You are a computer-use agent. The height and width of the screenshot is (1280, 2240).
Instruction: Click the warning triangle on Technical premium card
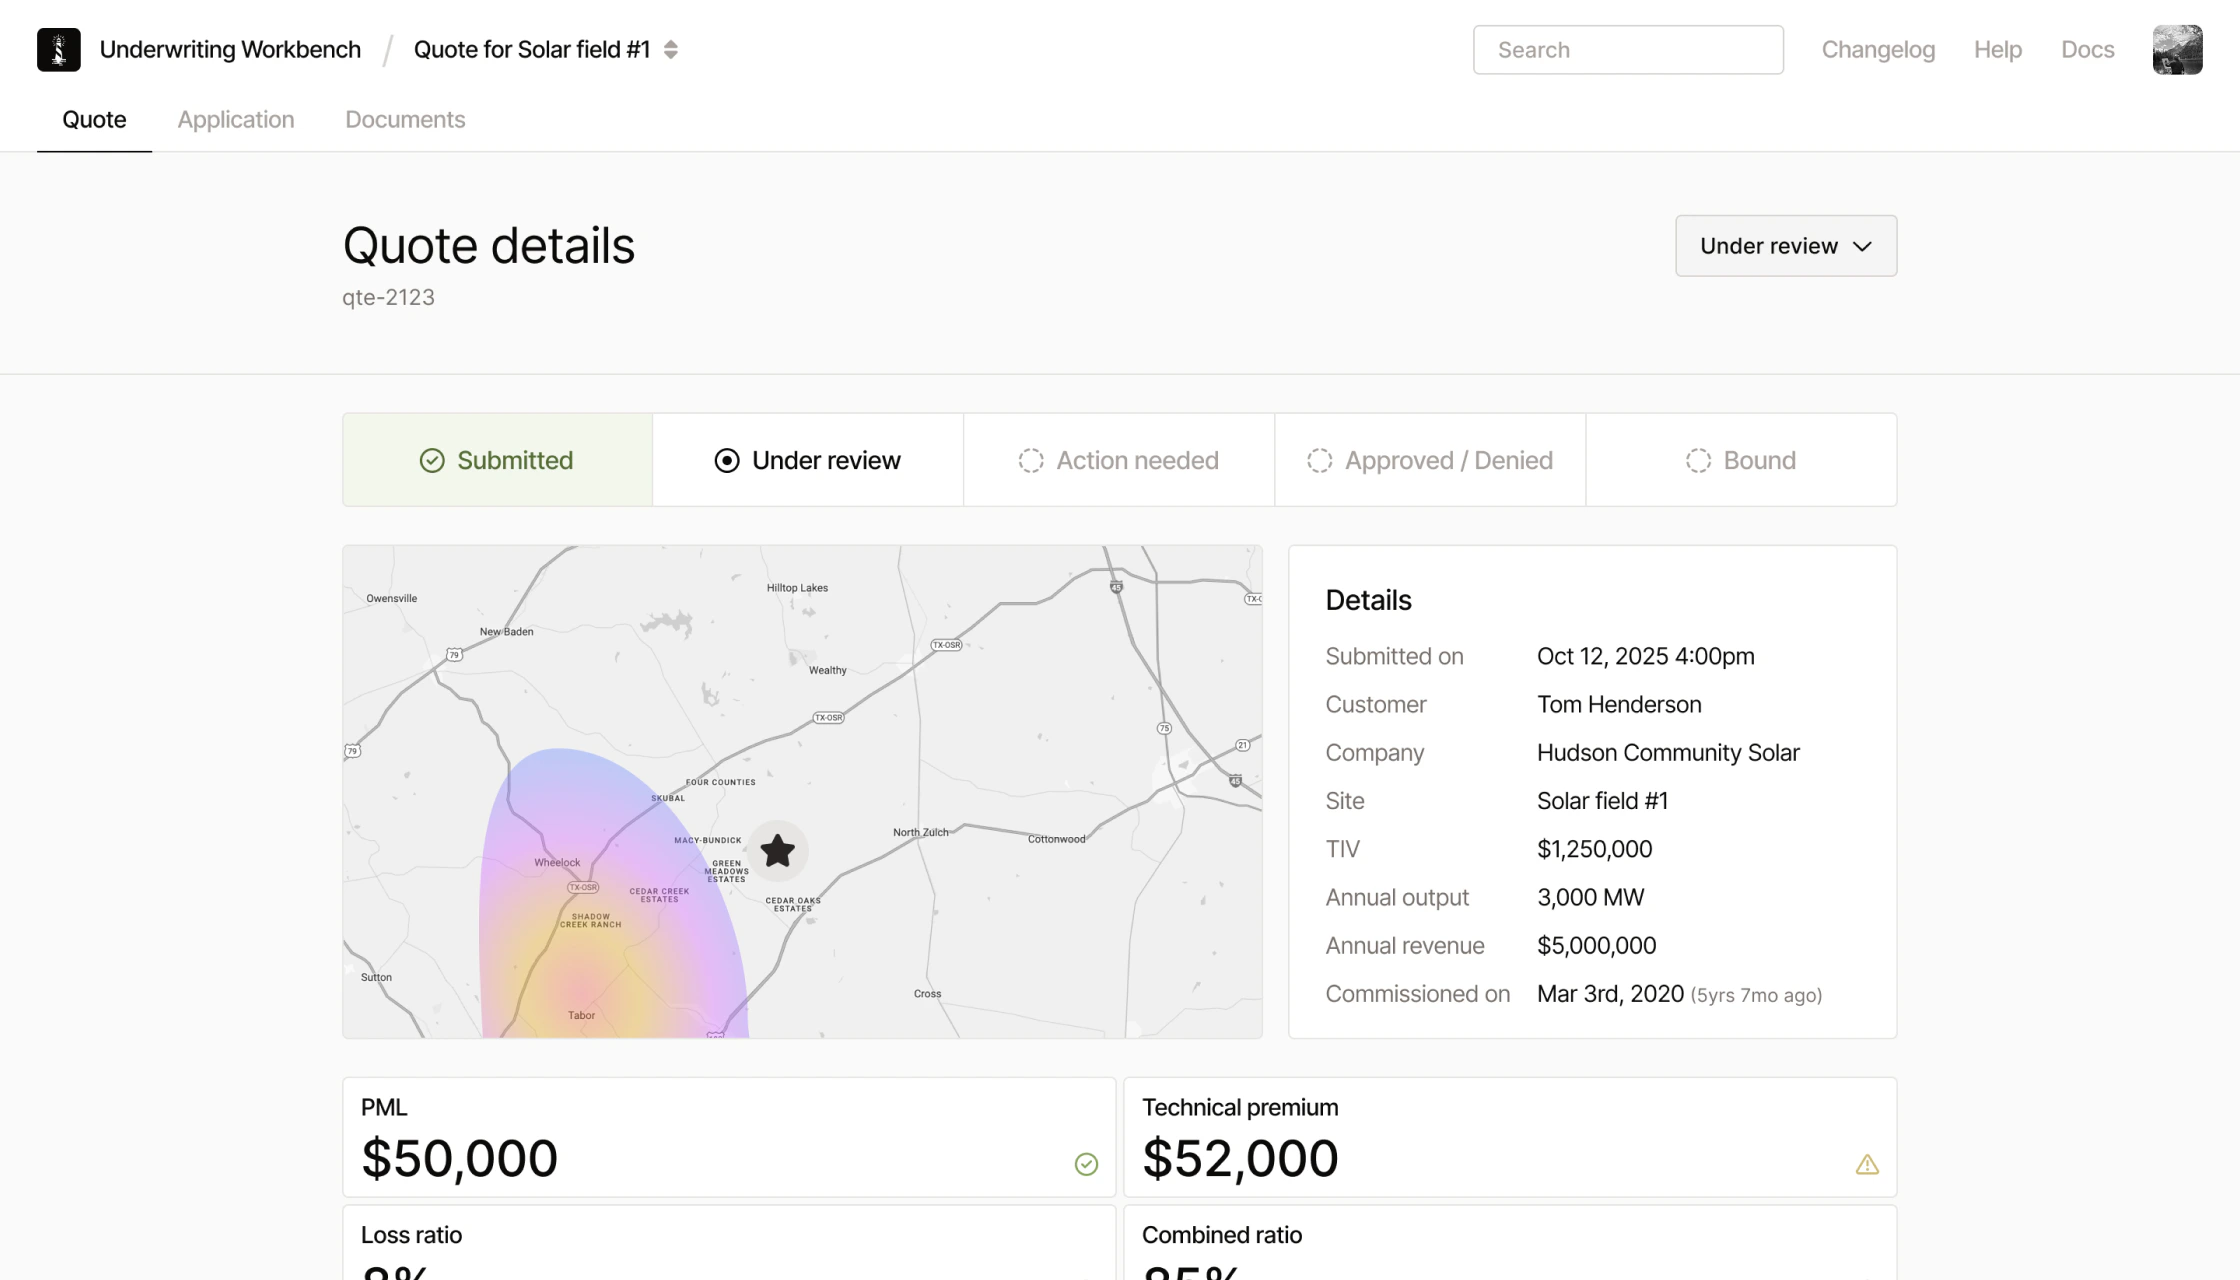click(x=1867, y=1165)
